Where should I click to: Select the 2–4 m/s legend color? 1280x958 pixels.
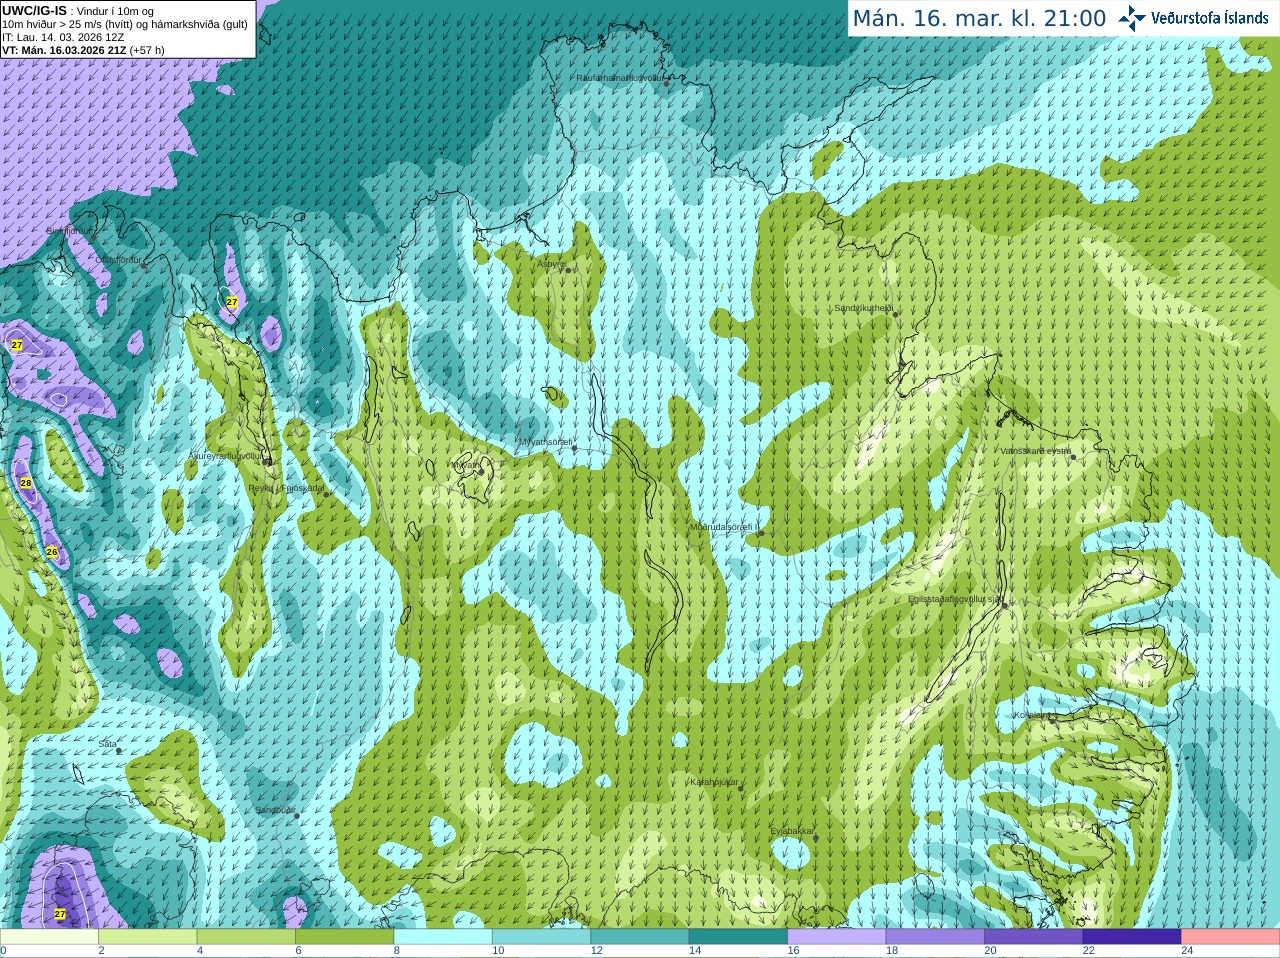(x=147, y=936)
